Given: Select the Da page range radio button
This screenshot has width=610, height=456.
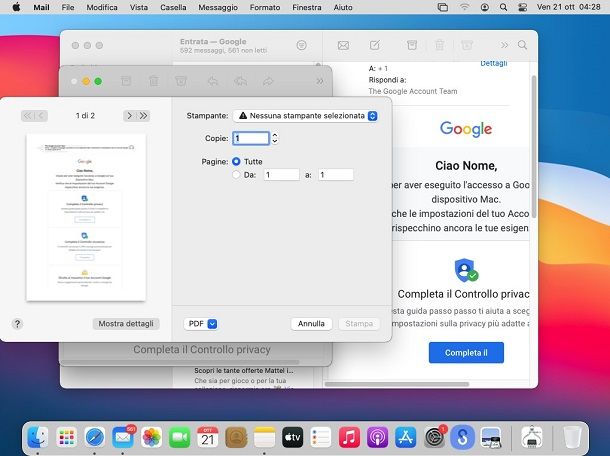Looking at the screenshot, I should (x=236, y=175).
